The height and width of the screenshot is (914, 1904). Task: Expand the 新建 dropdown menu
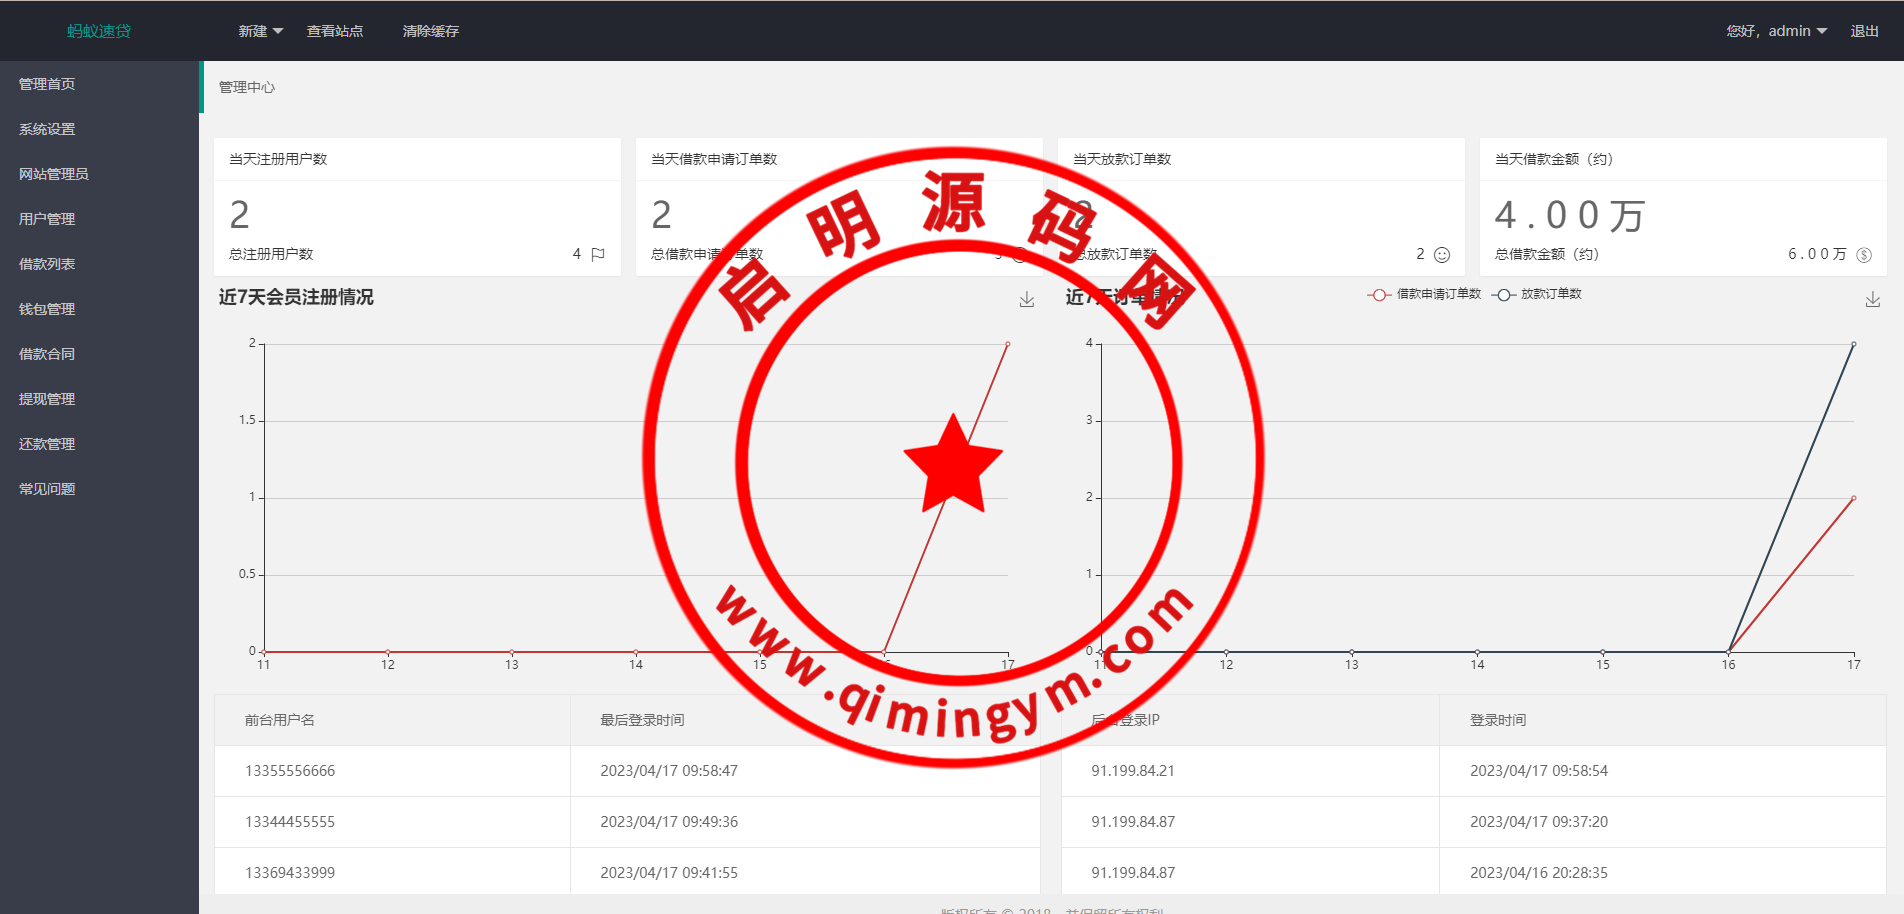click(x=260, y=31)
